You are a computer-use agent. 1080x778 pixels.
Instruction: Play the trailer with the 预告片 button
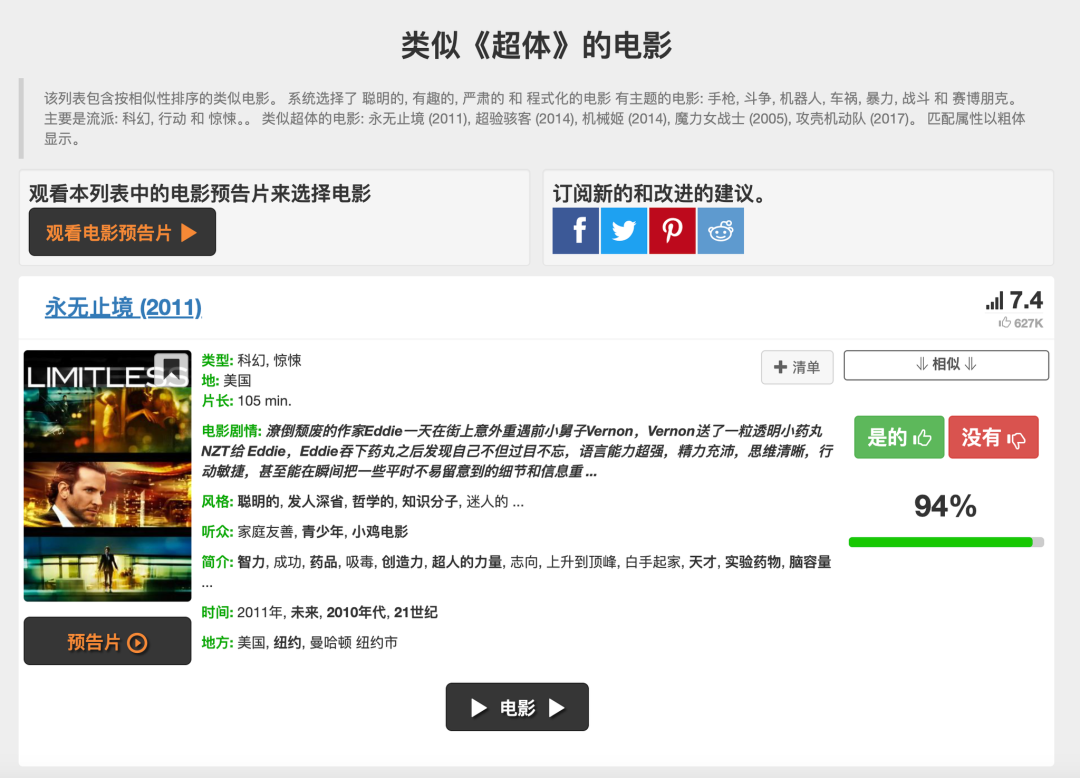pyautogui.click(x=107, y=642)
